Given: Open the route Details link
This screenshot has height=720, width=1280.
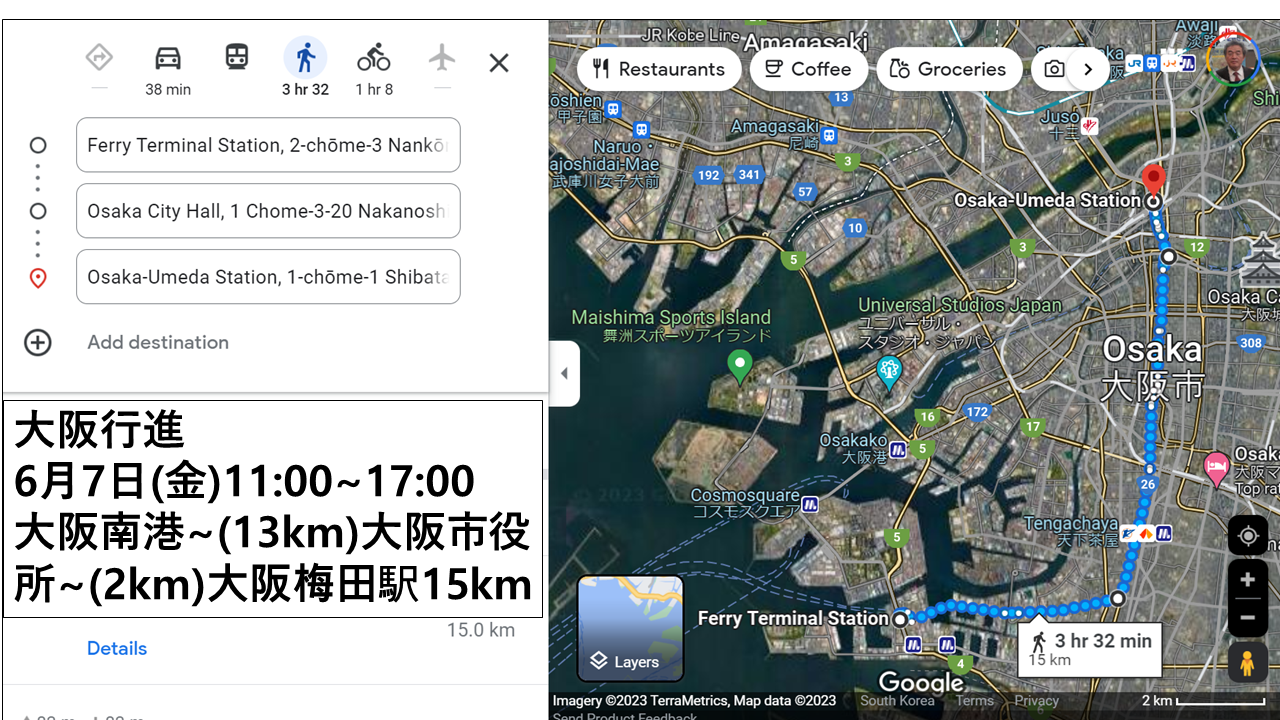Looking at the screenshot, I should pyautogui.click(x=117, y=648).
